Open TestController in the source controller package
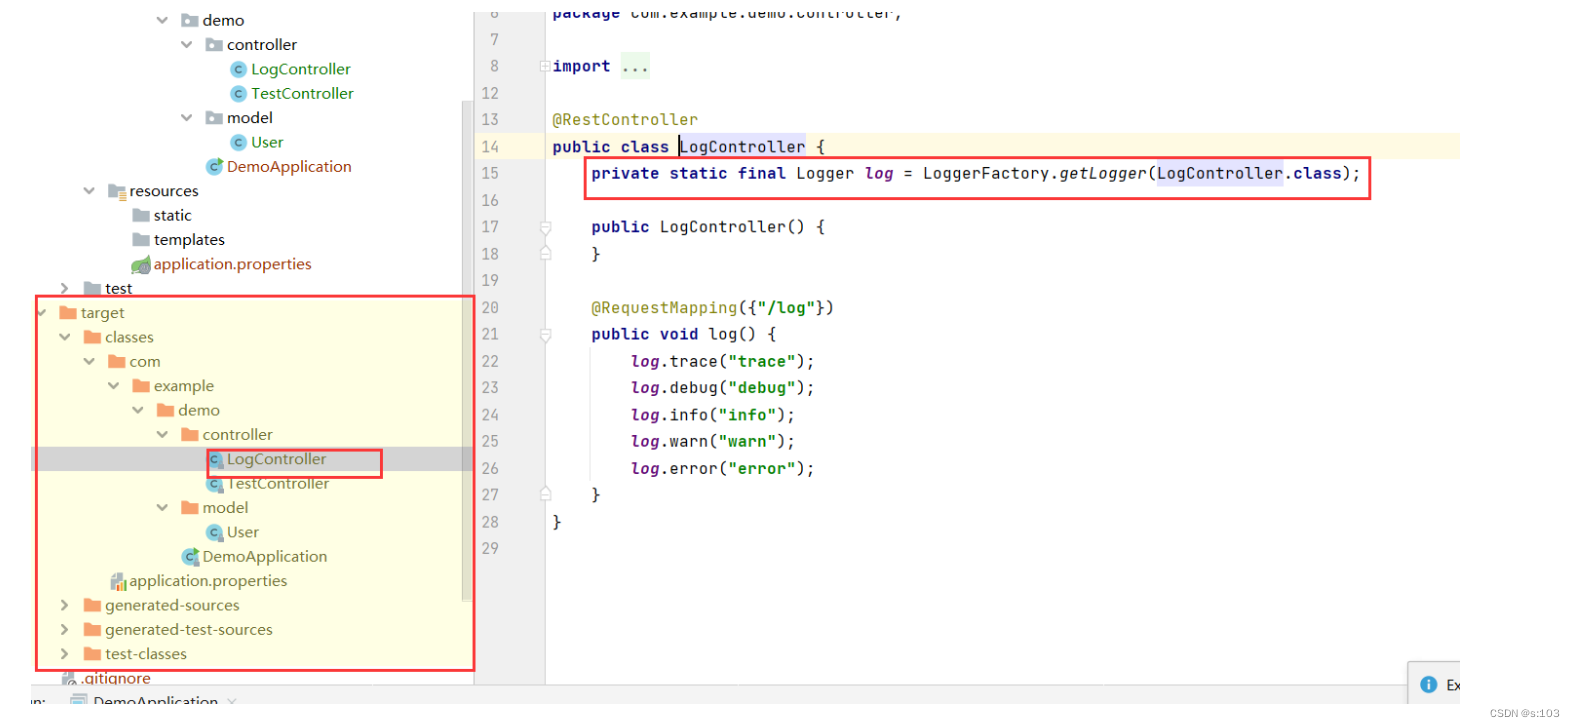Screen dimensions: 1575x727 click(302, 93)
